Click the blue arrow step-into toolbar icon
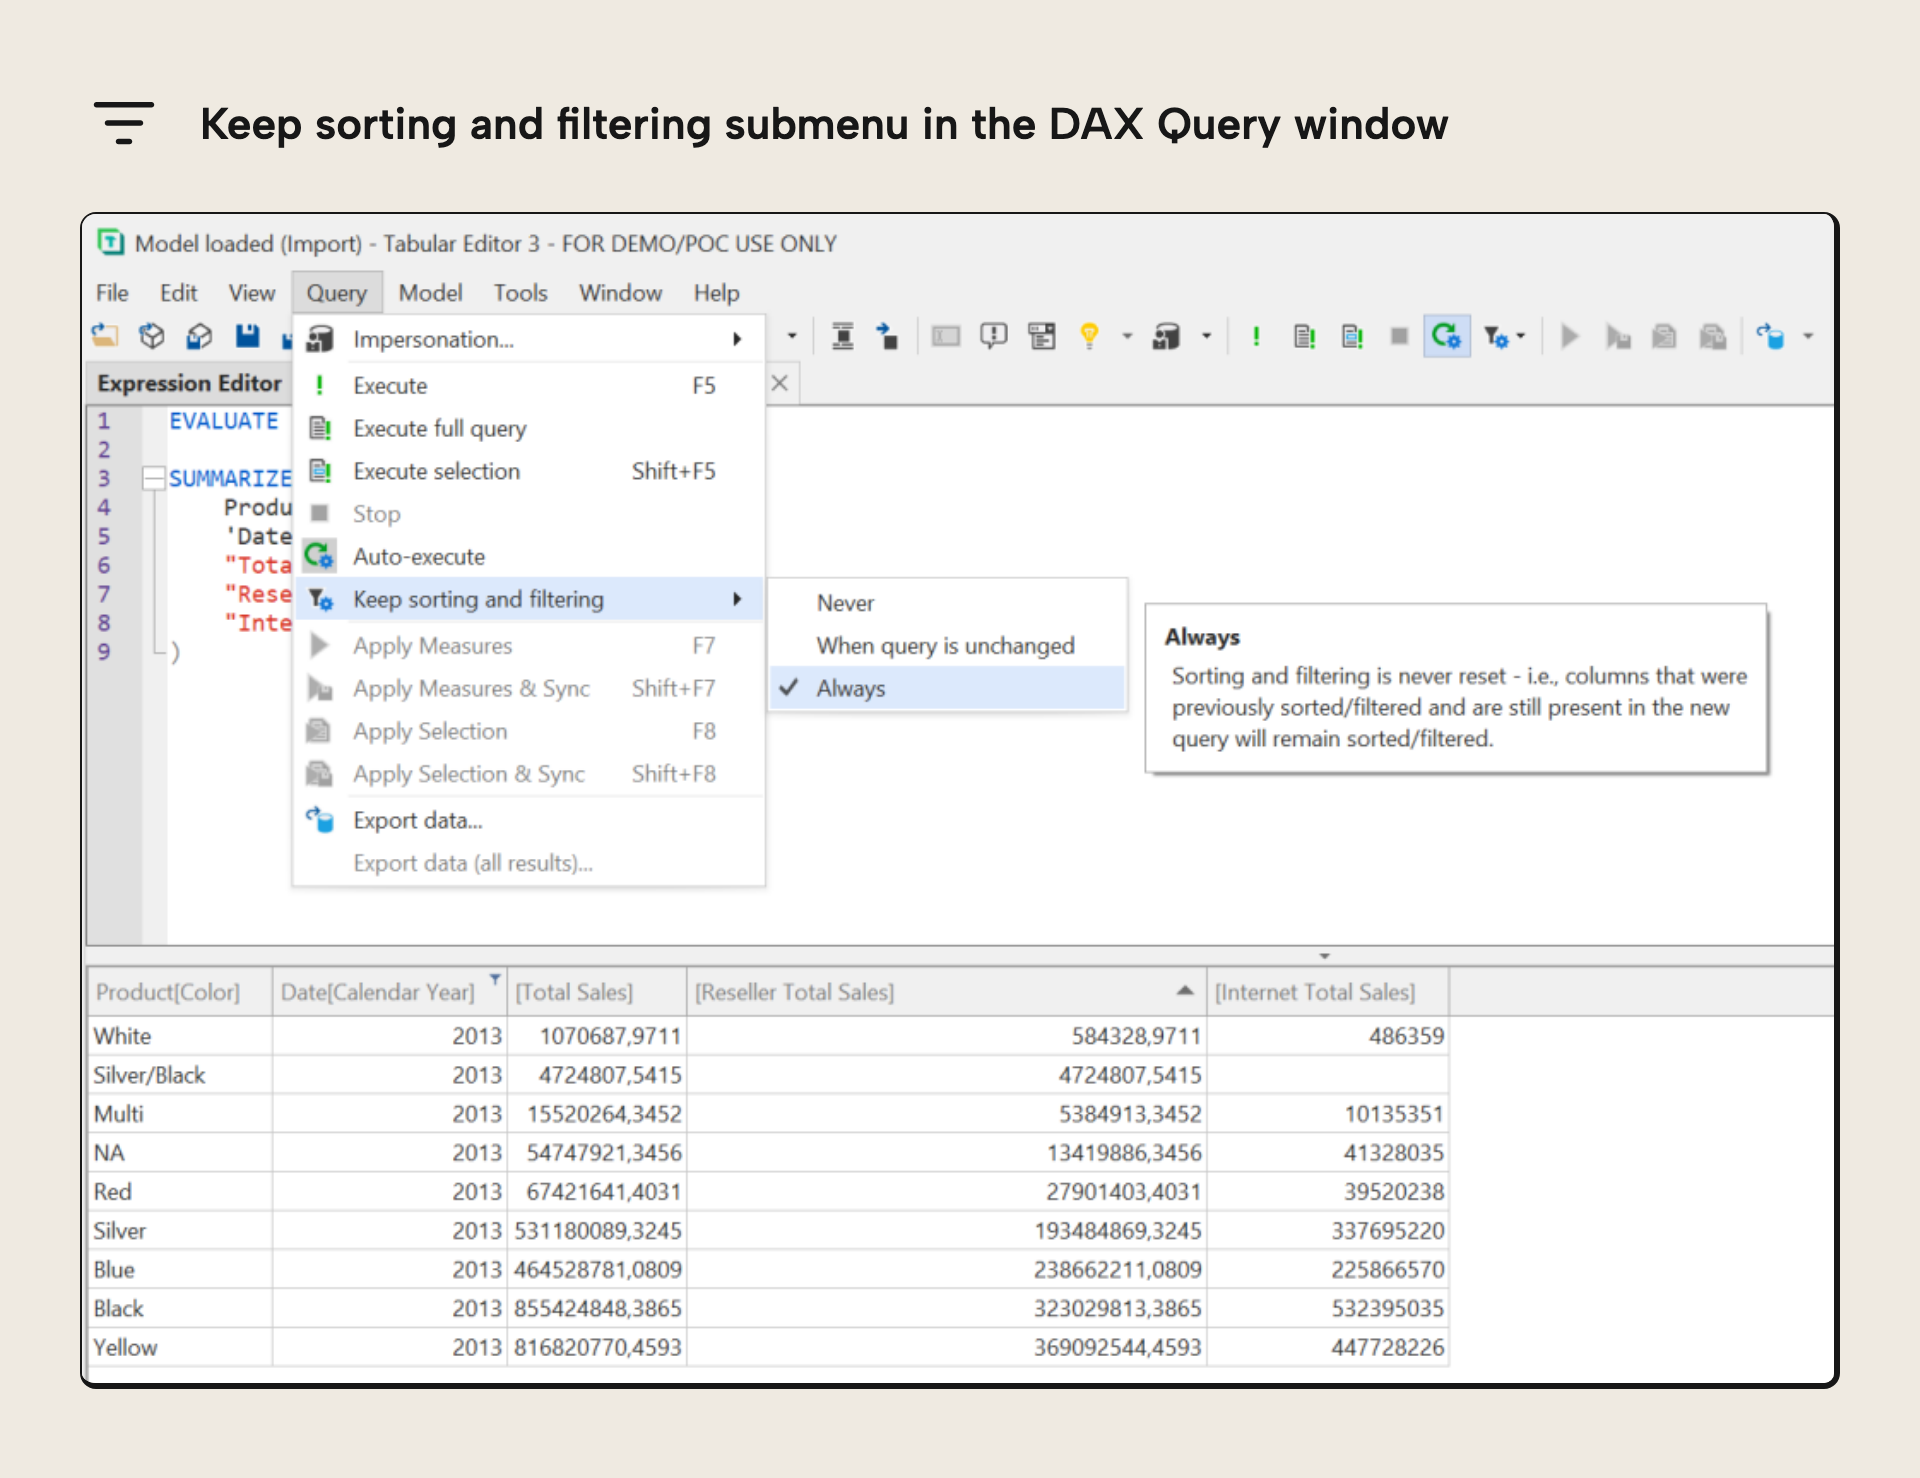 pyautogui.click(x=887, y=337)
